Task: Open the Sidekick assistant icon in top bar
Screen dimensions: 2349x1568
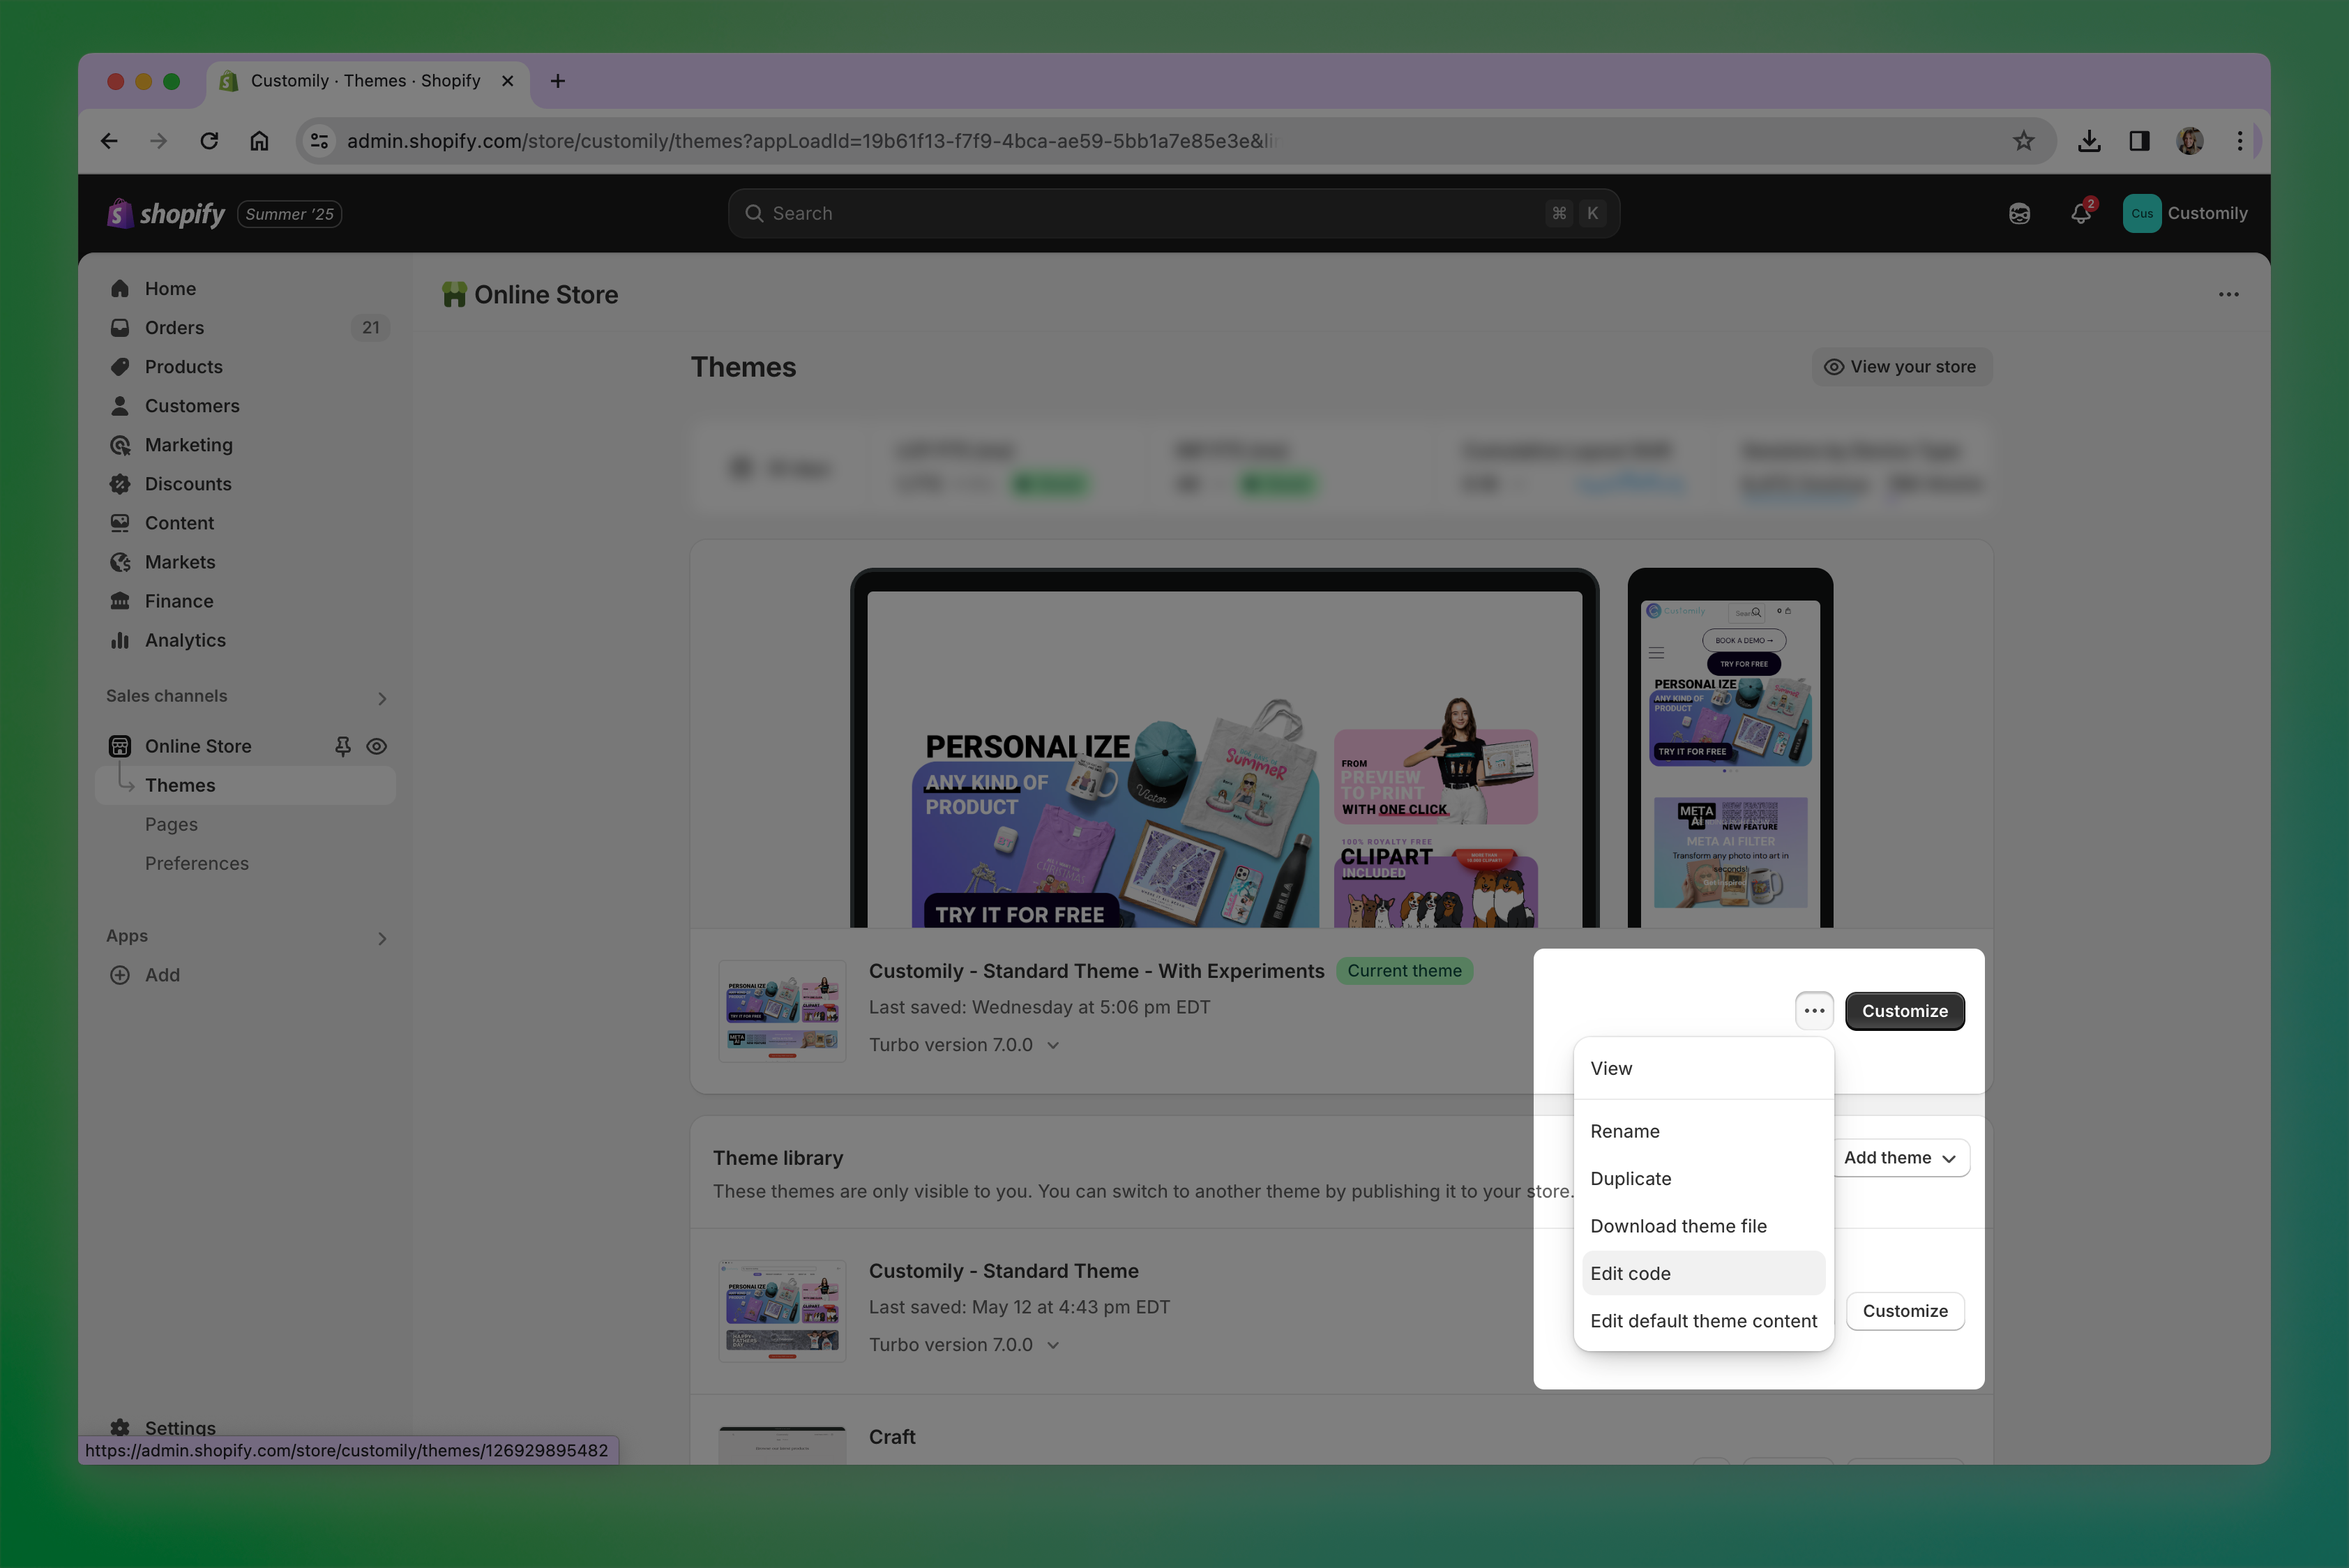Action: tap(2019, 214)
